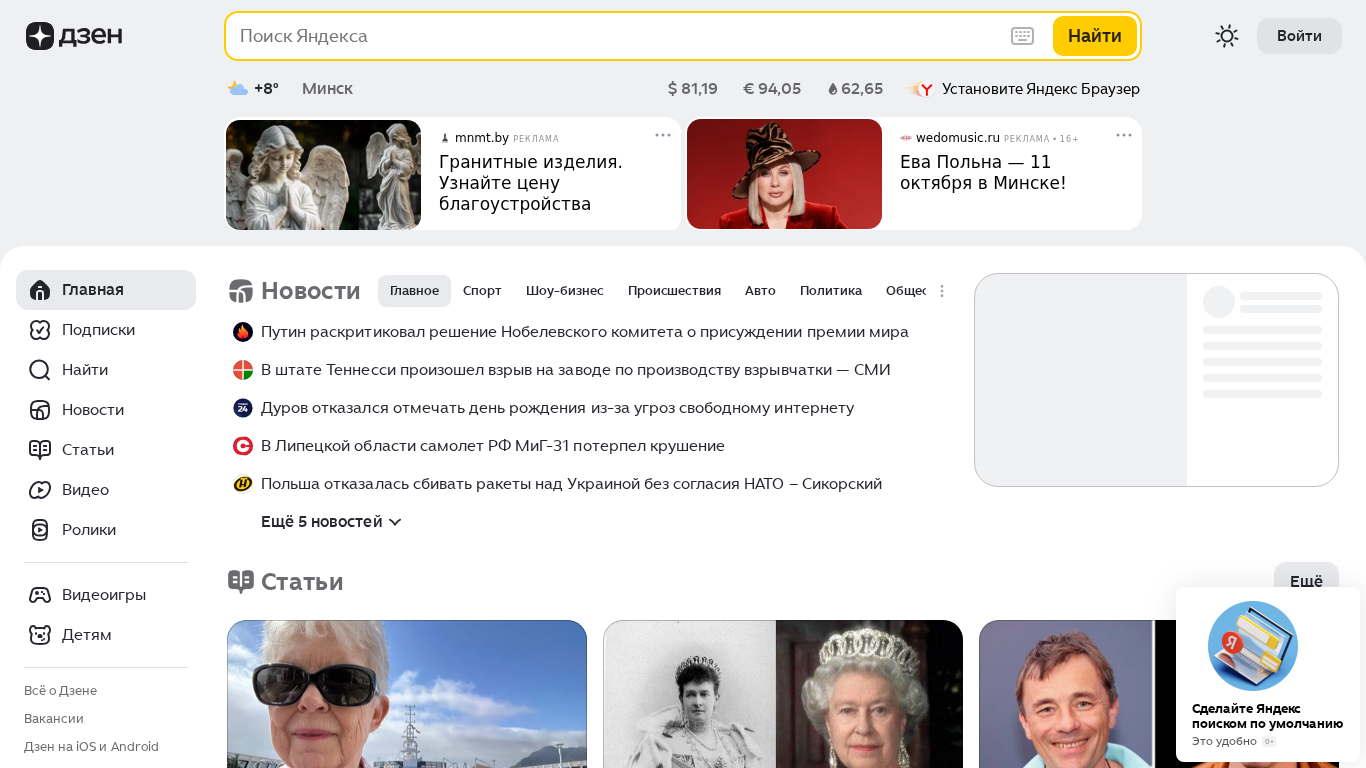This screenshot has width=1366, height=768.
Task: Click the Новости section heading text
Action: 311,291
